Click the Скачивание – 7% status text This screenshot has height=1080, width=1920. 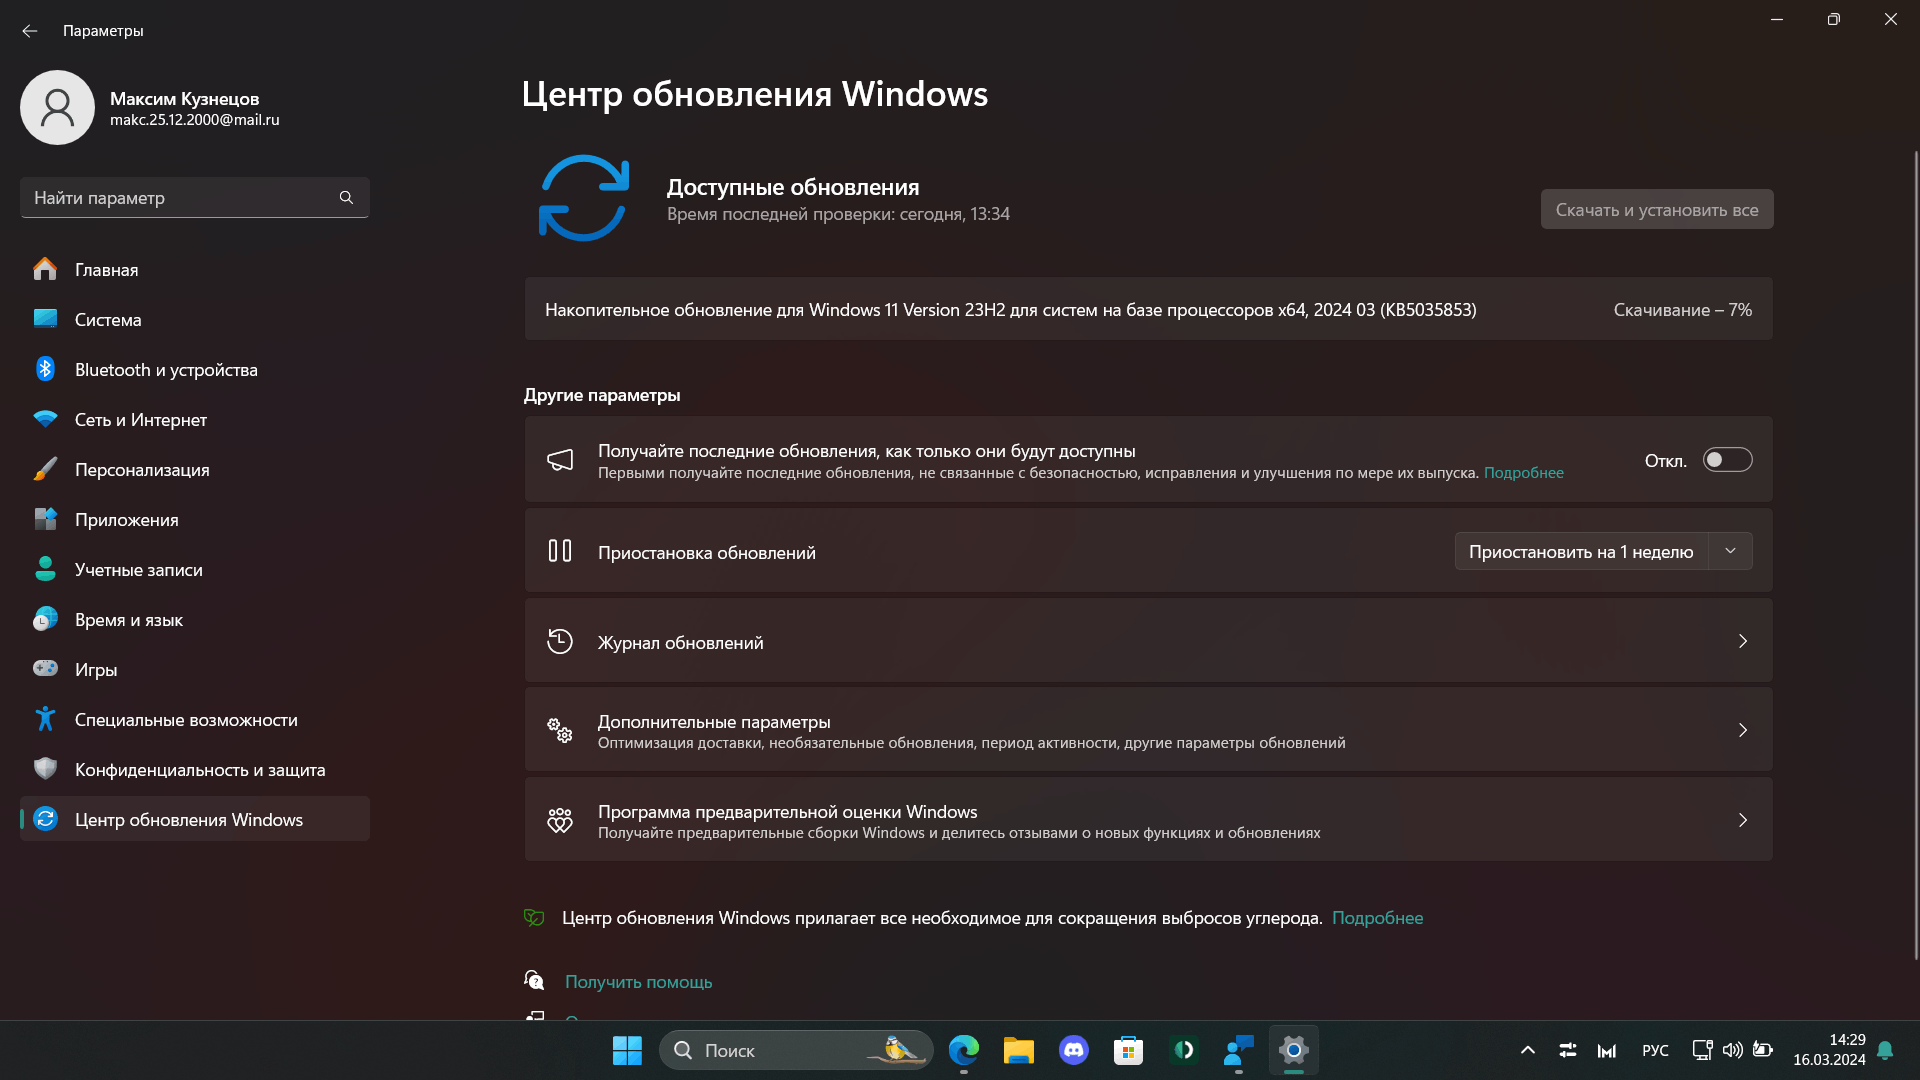click(1683, 310)
